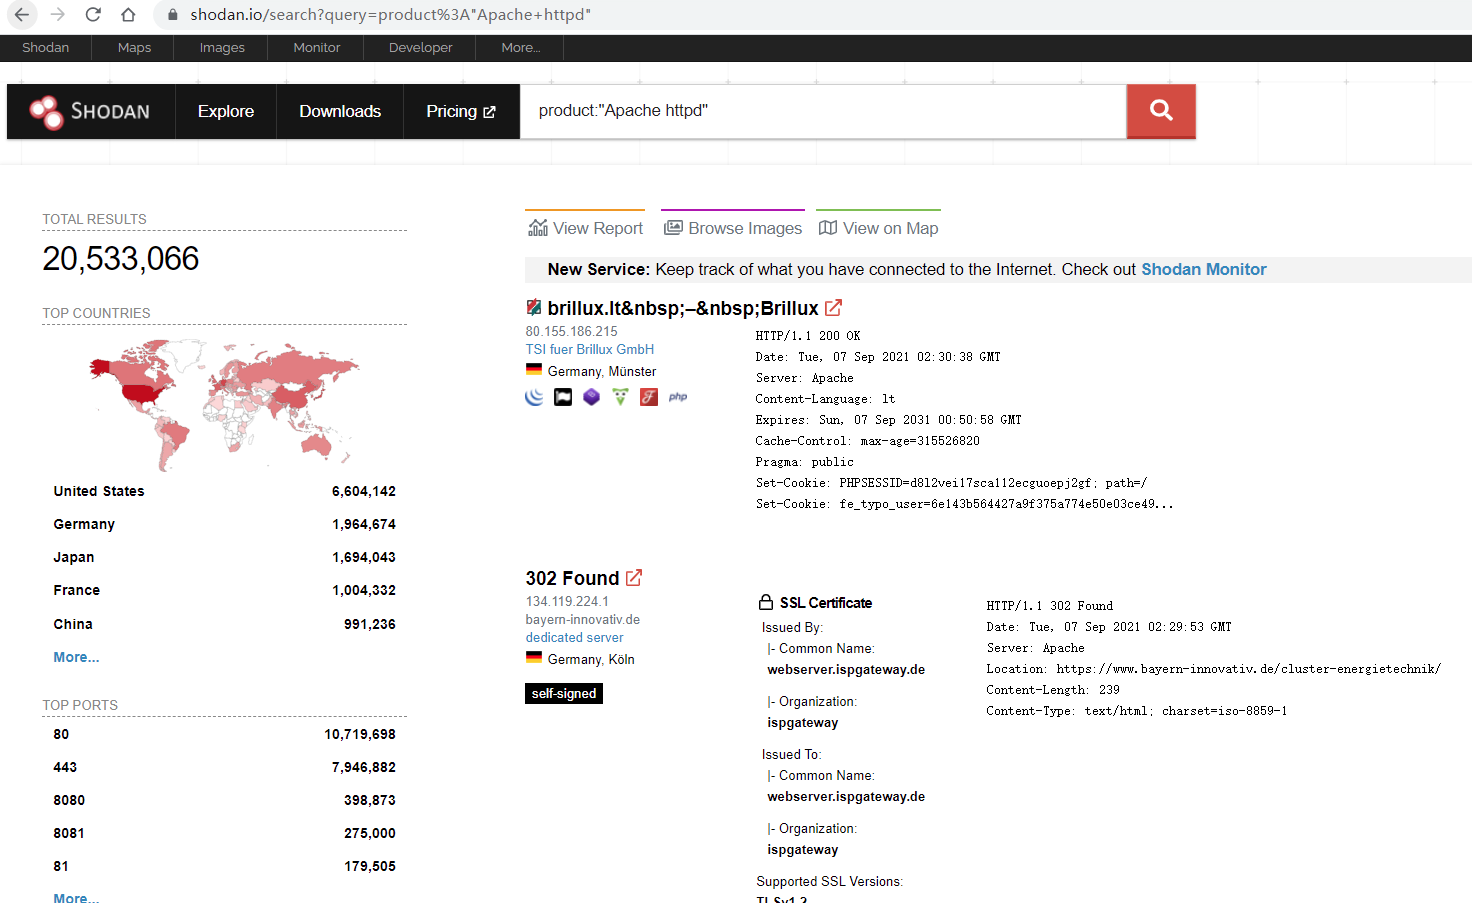The height and width of the screenshot is (903, 1472).
Task: Click the browser forward arrow
Action: coord(58,15)
